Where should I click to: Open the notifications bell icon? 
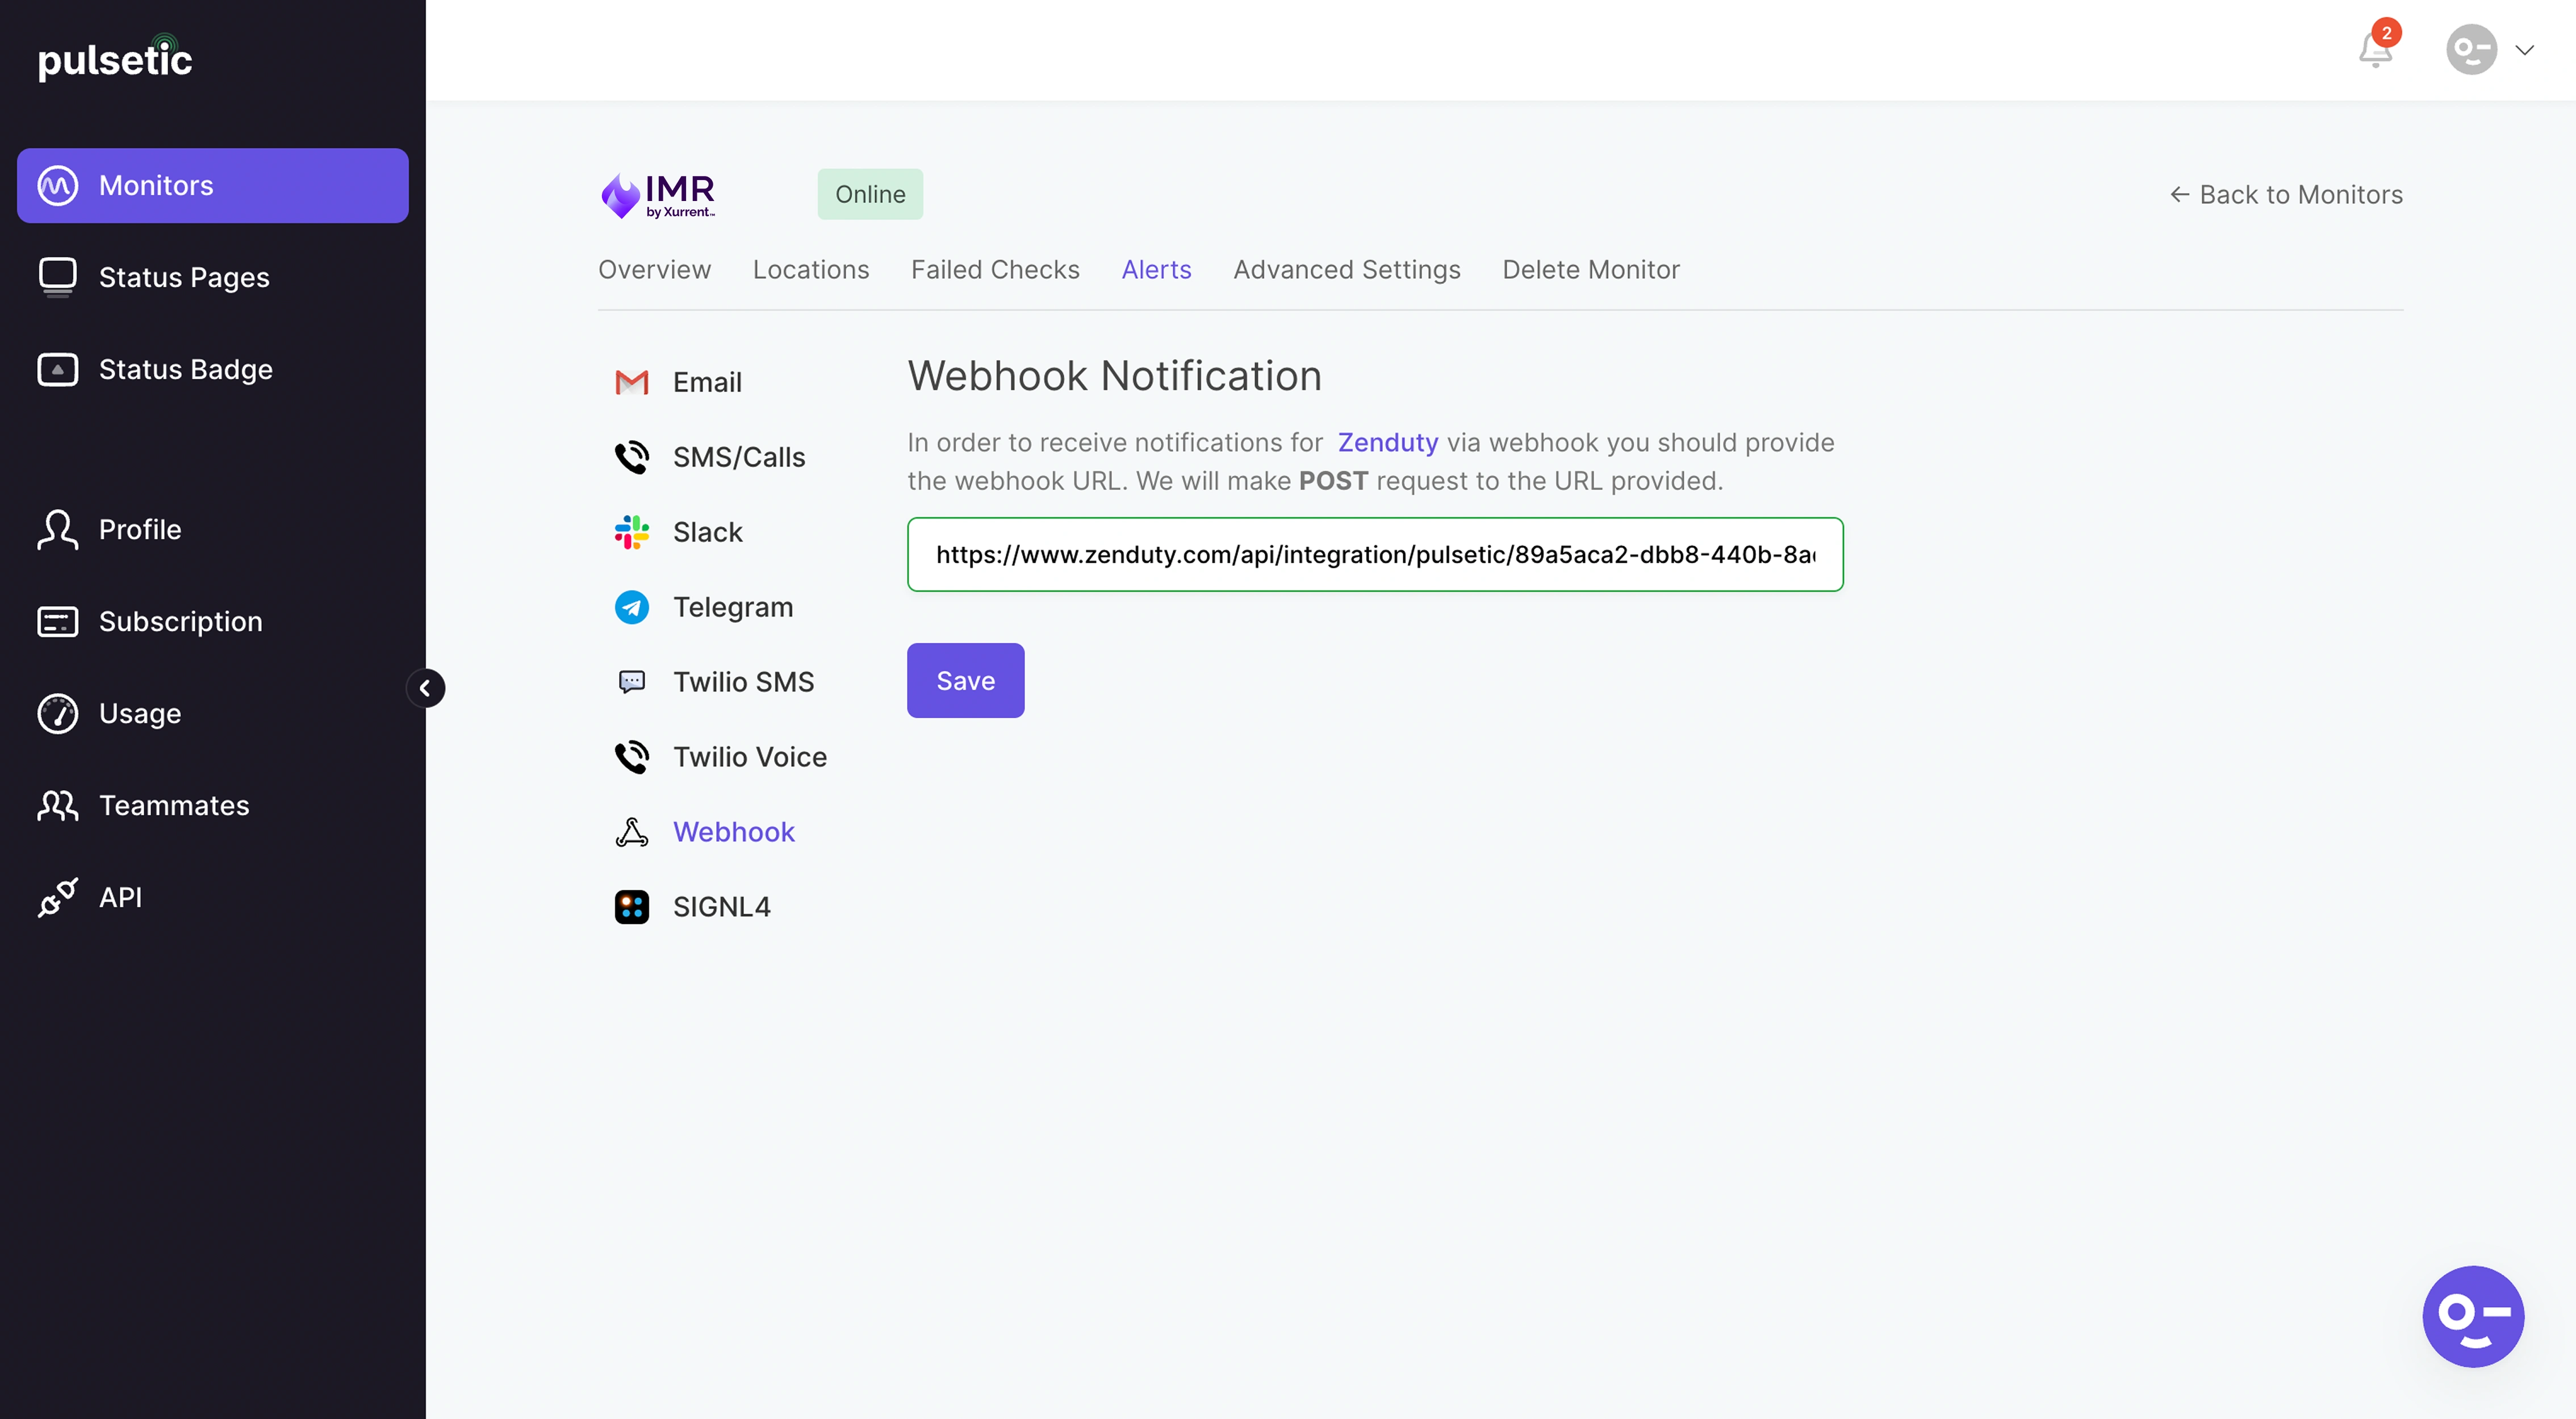(x=2375, y=50)
